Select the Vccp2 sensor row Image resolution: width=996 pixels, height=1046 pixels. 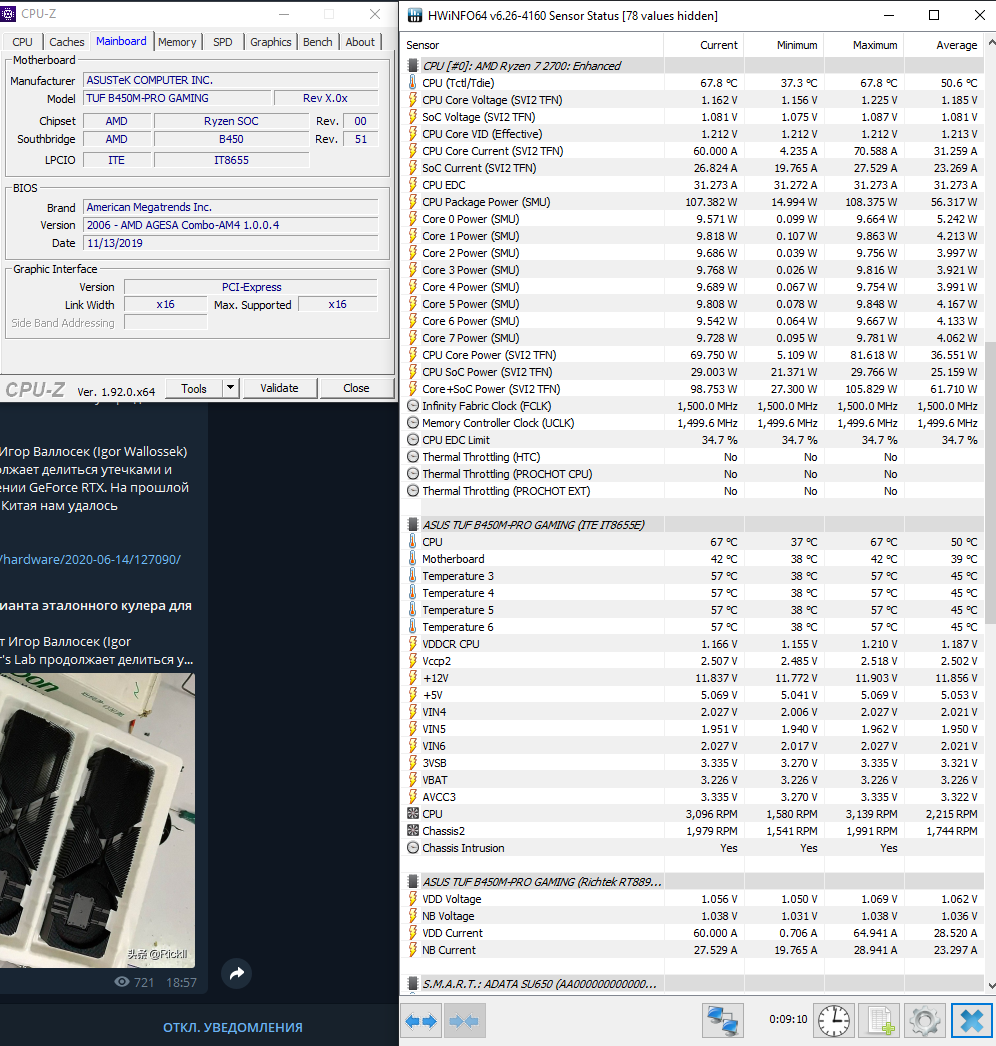pyautogui.click(x=694, y=661)
